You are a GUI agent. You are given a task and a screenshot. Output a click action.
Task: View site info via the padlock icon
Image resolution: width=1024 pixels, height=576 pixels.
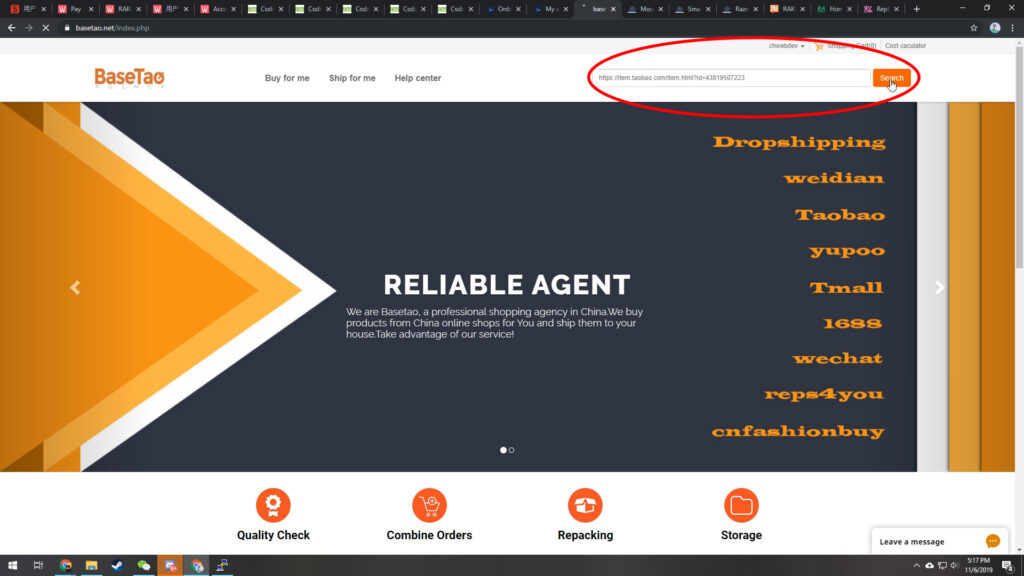(67, 28)
